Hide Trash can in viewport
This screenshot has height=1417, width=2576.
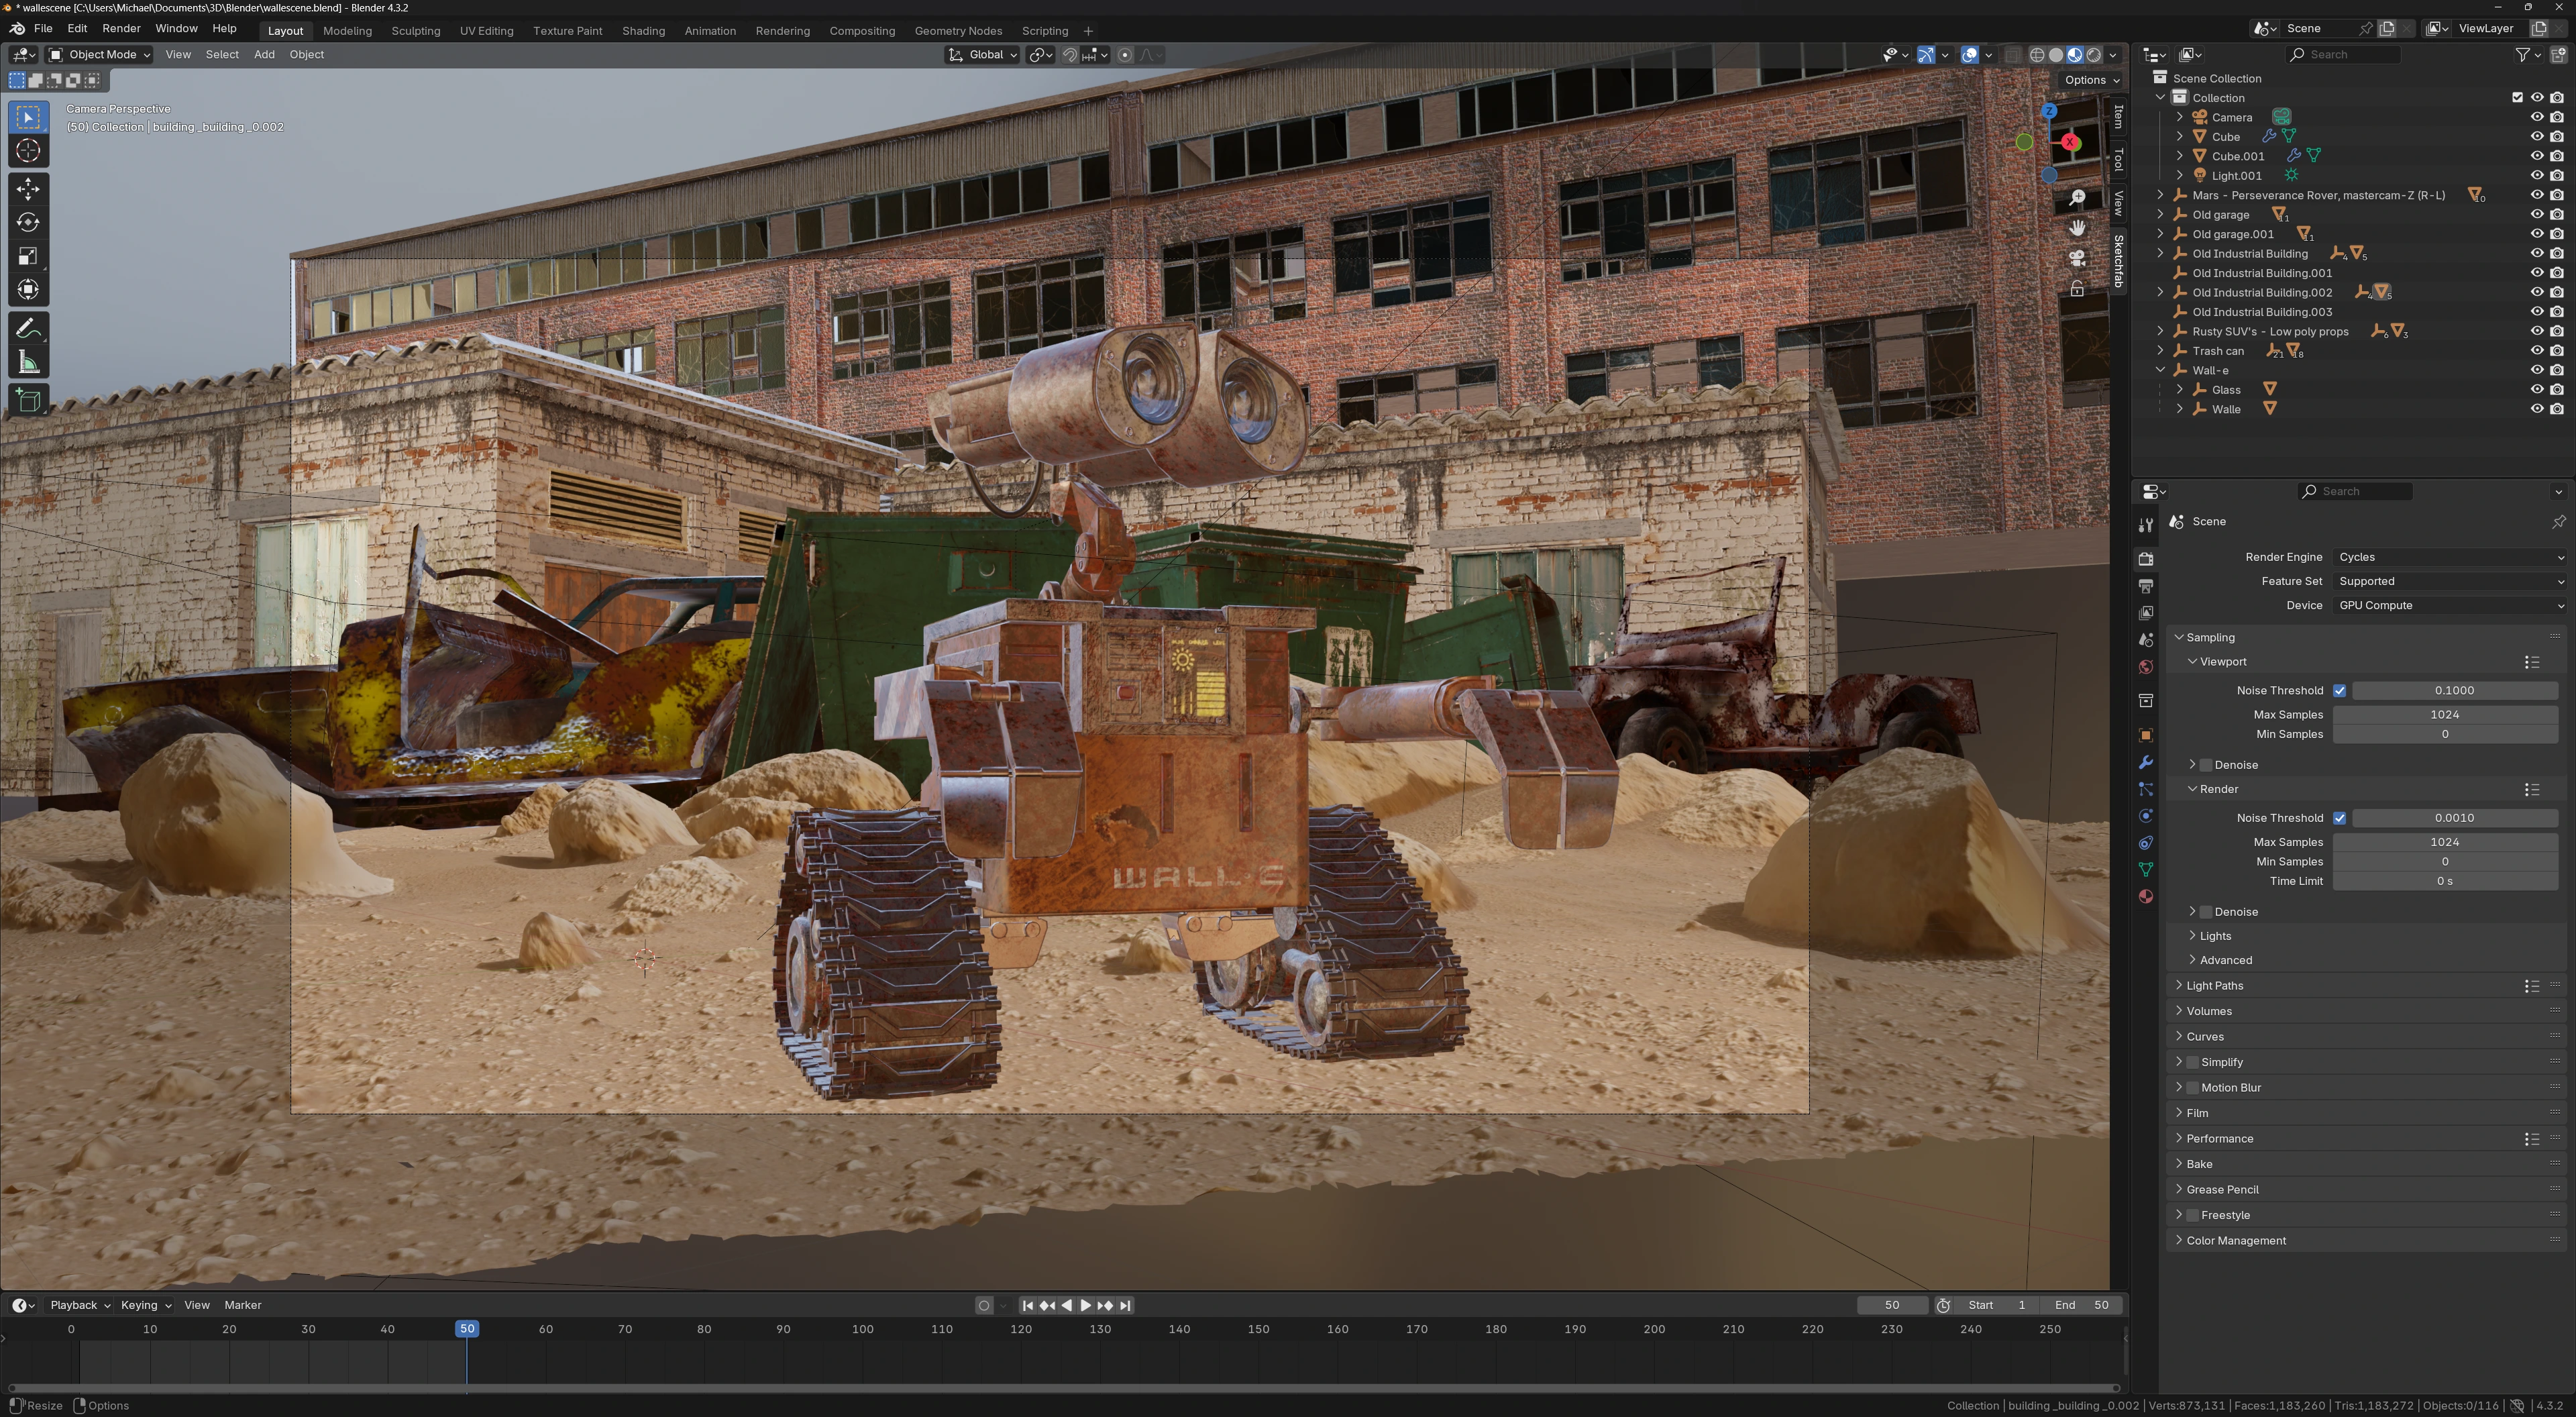click(2537, 351)
